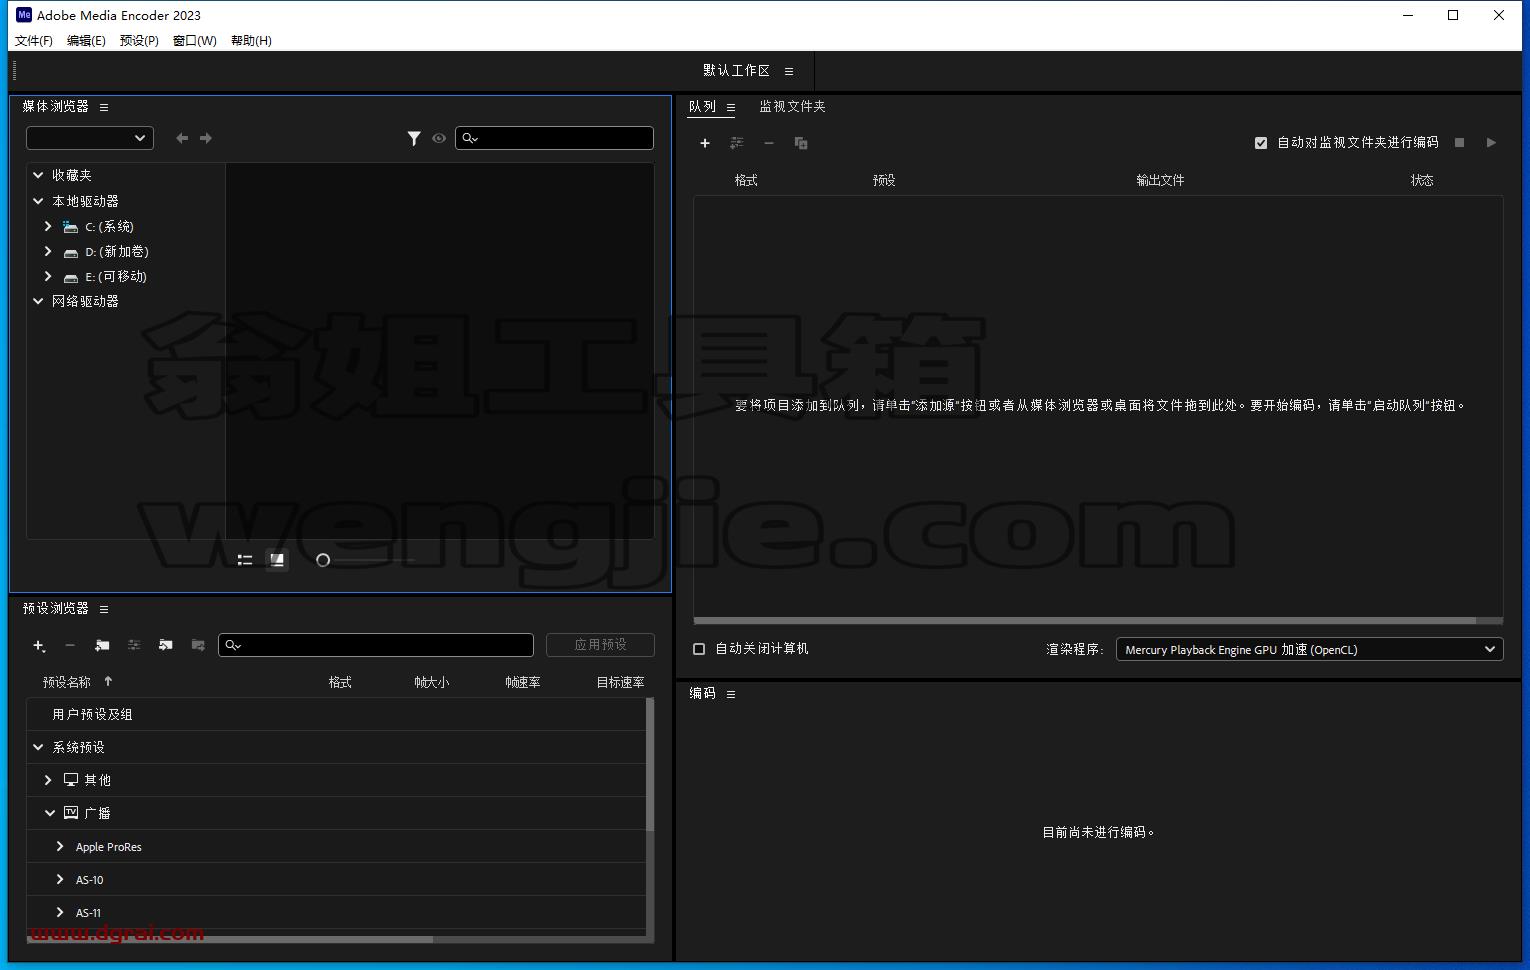Create new preset with plus icon
This screenshot has height=970, width=1530.
[39, 645]
